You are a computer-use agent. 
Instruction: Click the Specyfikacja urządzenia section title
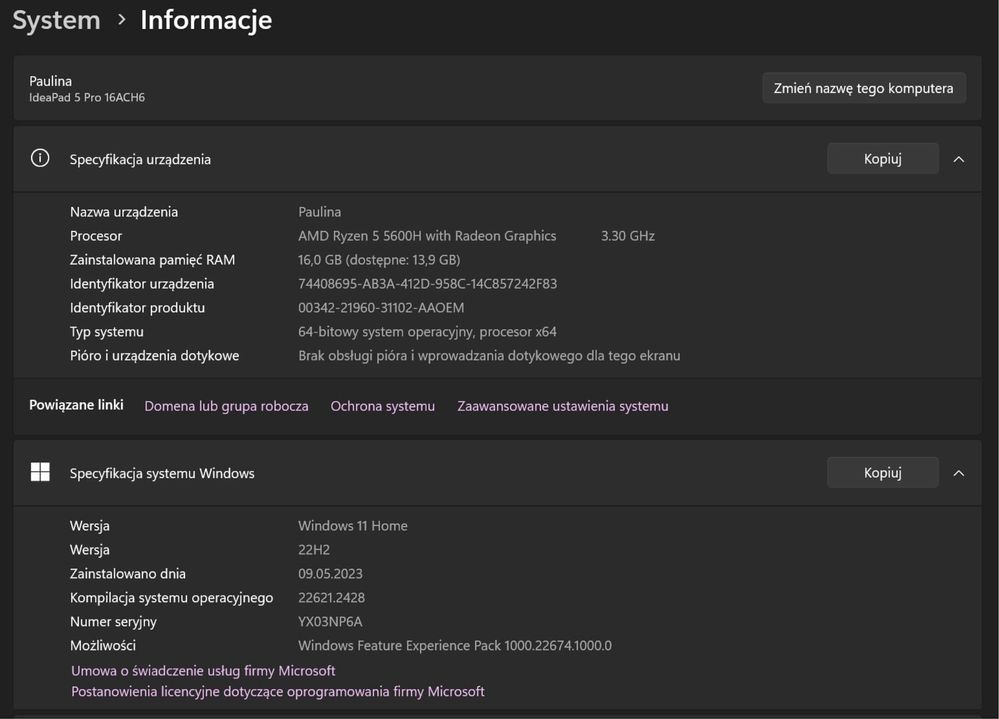point(140,159)
